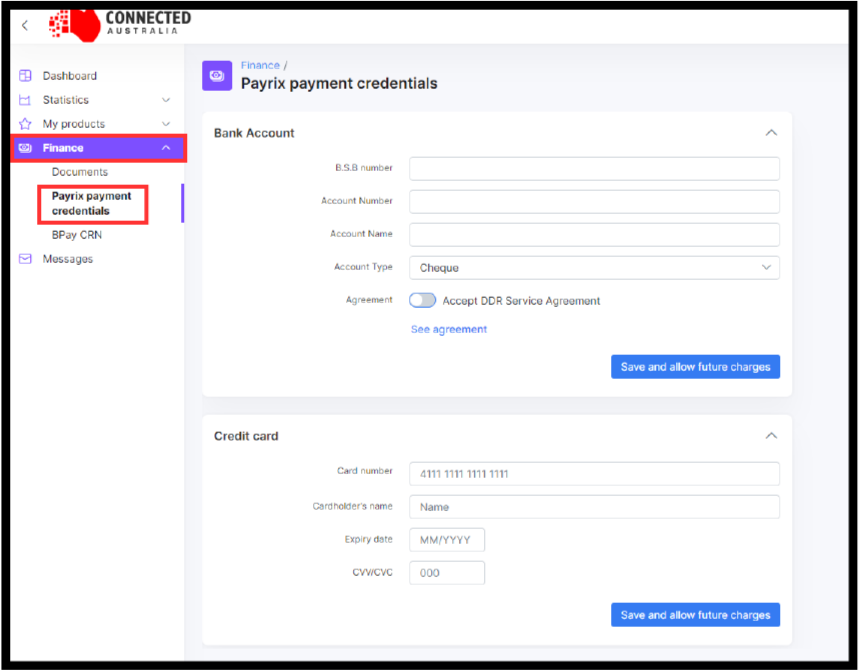Select Payrix payment credentials submenu
This screenshot has width=859, height=670.
[92, 204]
